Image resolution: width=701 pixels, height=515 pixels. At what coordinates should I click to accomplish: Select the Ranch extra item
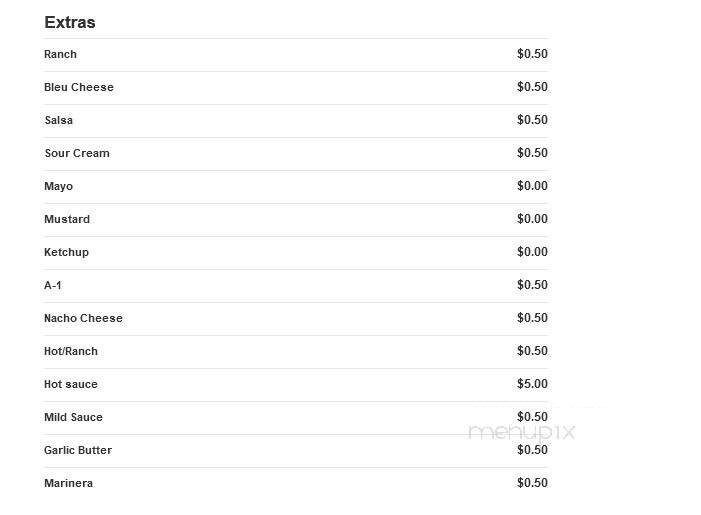[x=60, y=54]
